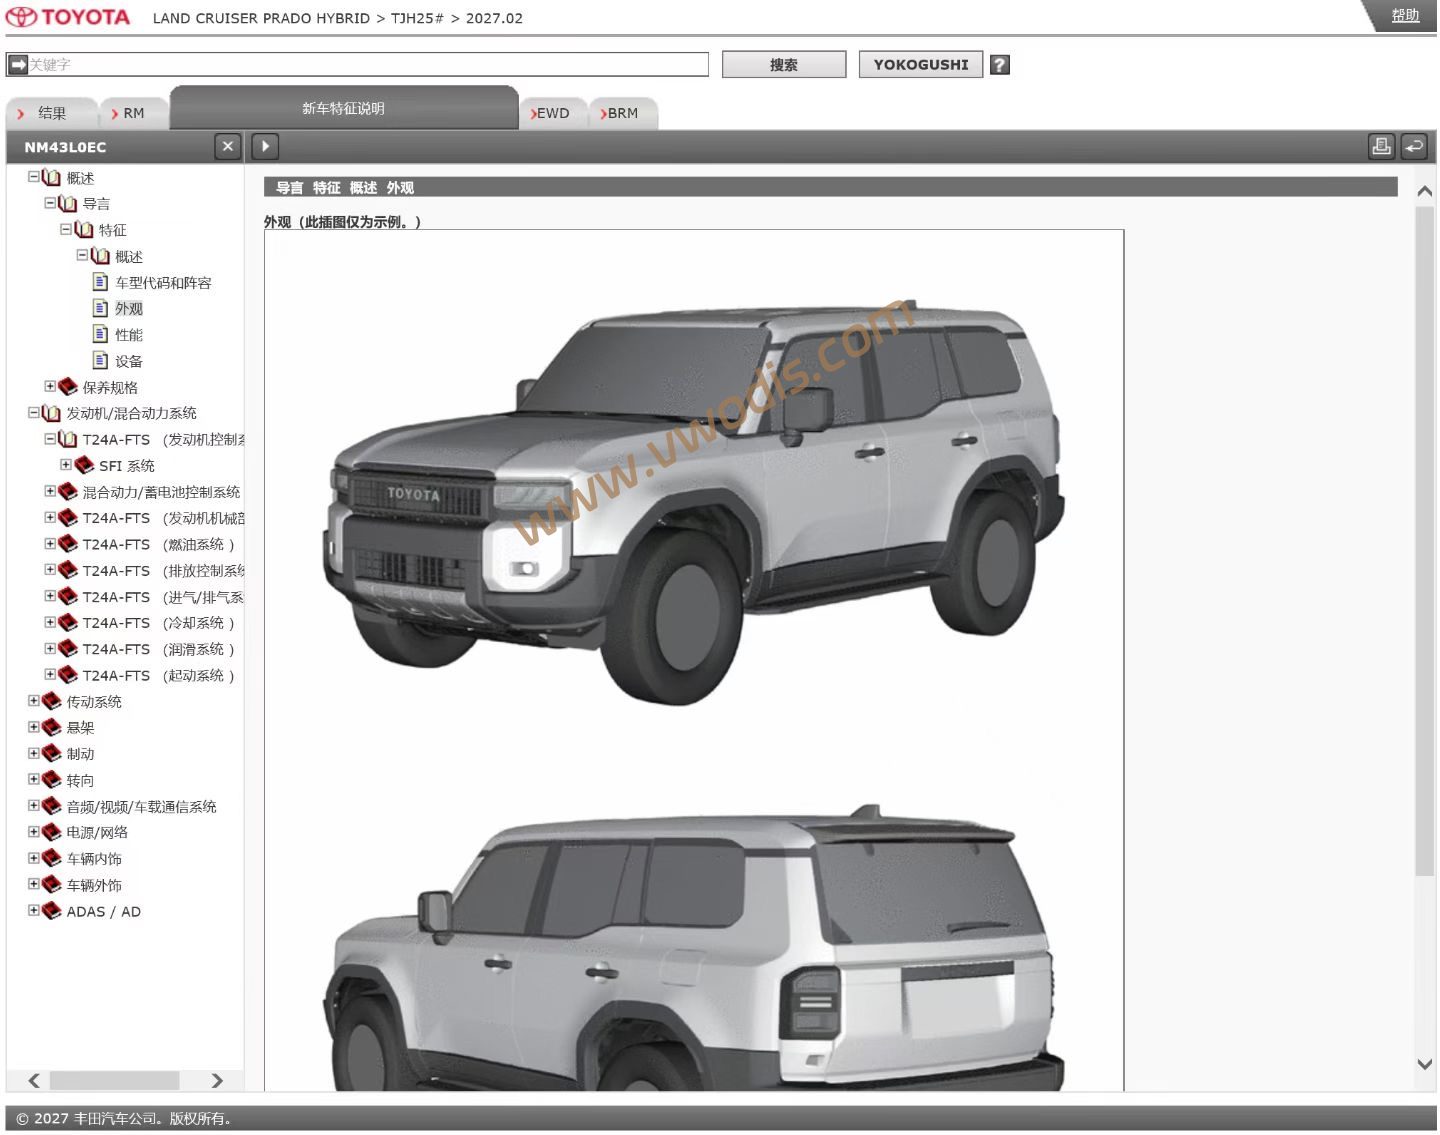The height and width of the screenshot is (1135, 1440).
Task: Click the content pane scroll down arrow
Action: click(x=1425, y=1064)
